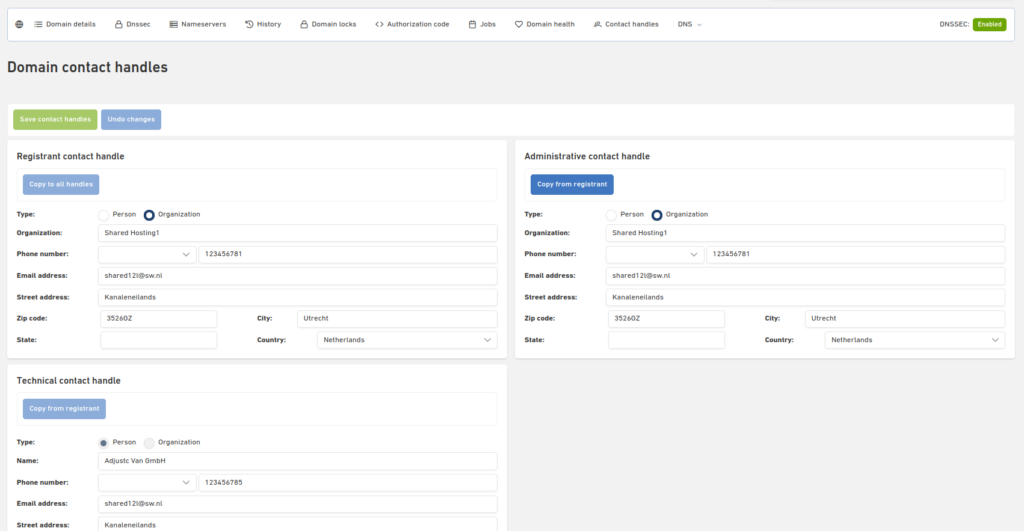
Task: Click Technical street address field Kanaleneilands
Action: click(298, 524)
